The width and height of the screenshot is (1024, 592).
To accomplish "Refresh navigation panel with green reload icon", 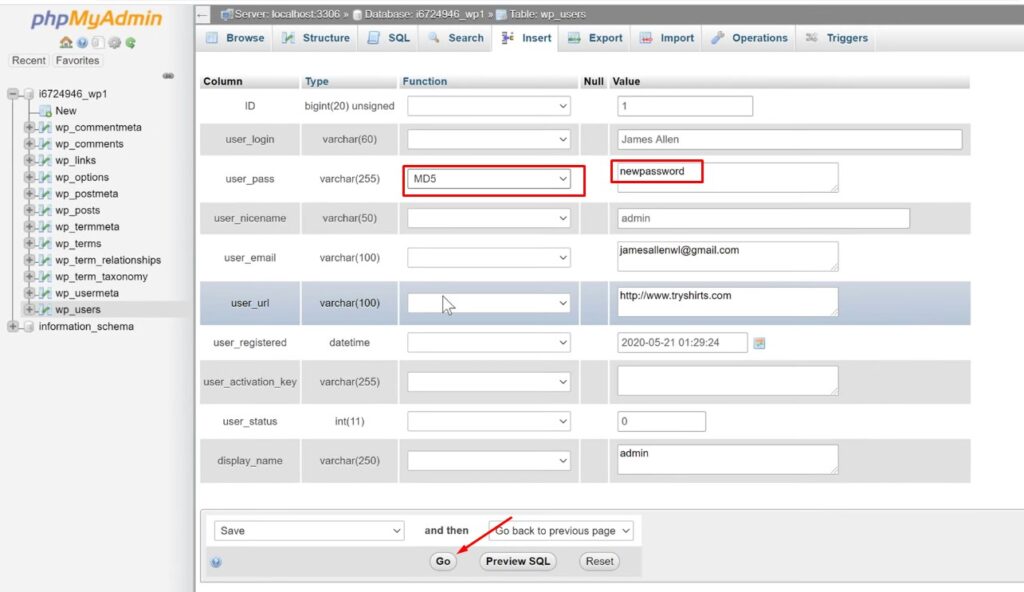I will click(x=130, y=42).
